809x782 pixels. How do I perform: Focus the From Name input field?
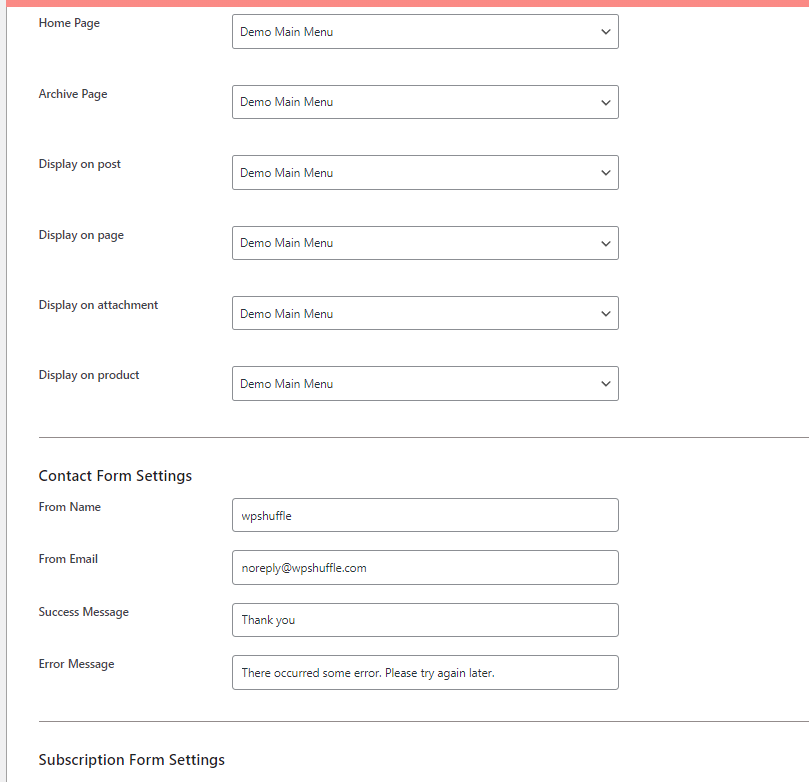pyautogui.click(x=425, y=516)
